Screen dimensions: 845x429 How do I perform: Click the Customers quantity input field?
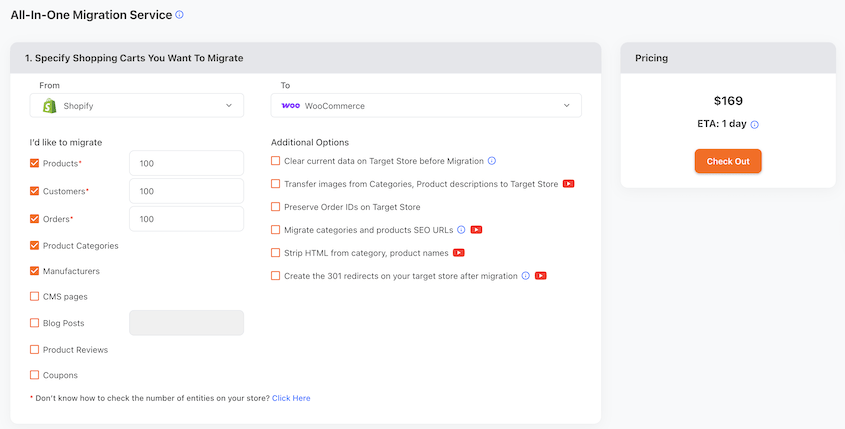click(x=186, y=191)
